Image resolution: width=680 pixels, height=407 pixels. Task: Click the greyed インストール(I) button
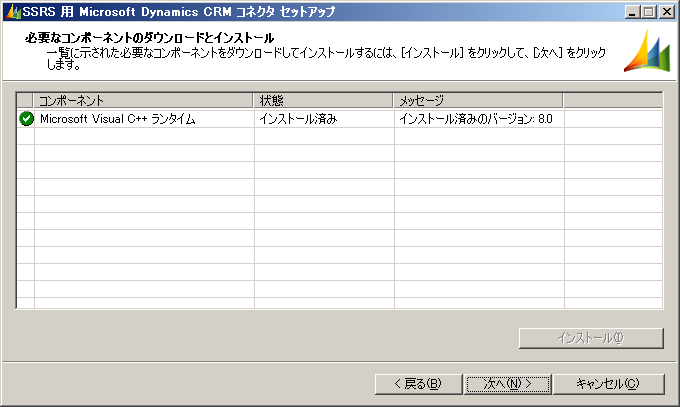[x=591, y=338]
